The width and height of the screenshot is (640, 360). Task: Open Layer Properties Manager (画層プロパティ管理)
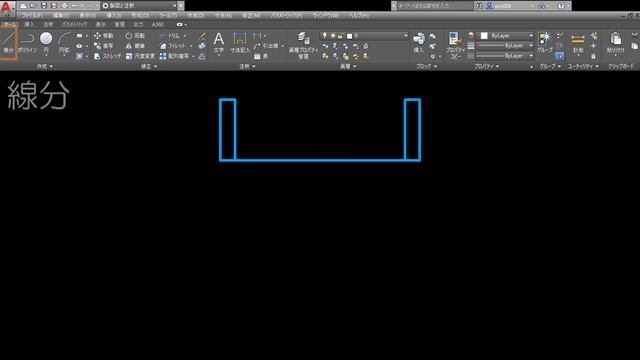(303, 46)
